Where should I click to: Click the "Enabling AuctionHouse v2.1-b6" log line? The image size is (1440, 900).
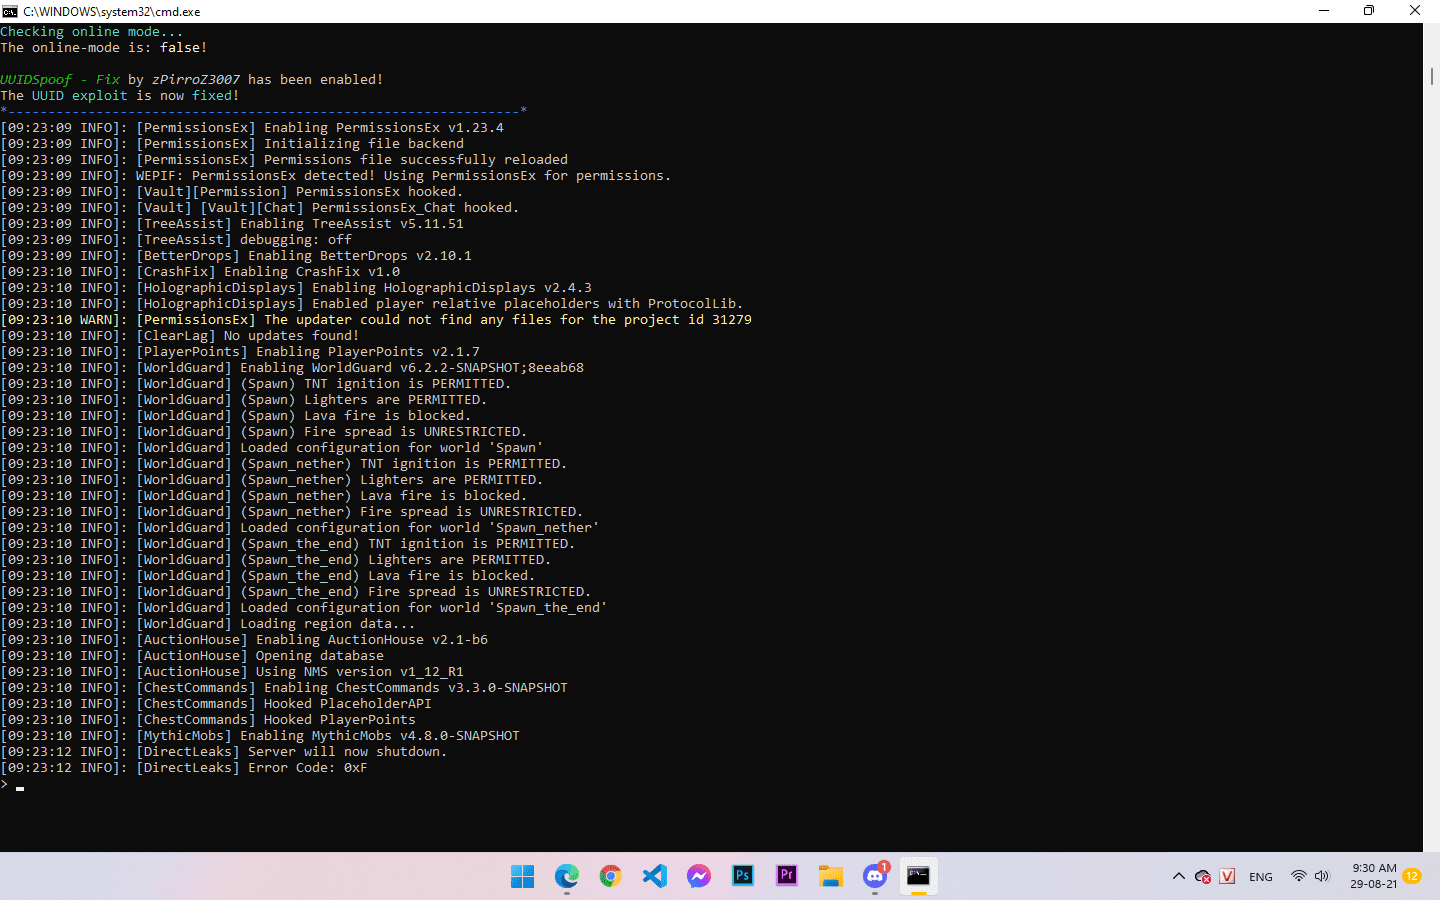[x=244, y=640]
